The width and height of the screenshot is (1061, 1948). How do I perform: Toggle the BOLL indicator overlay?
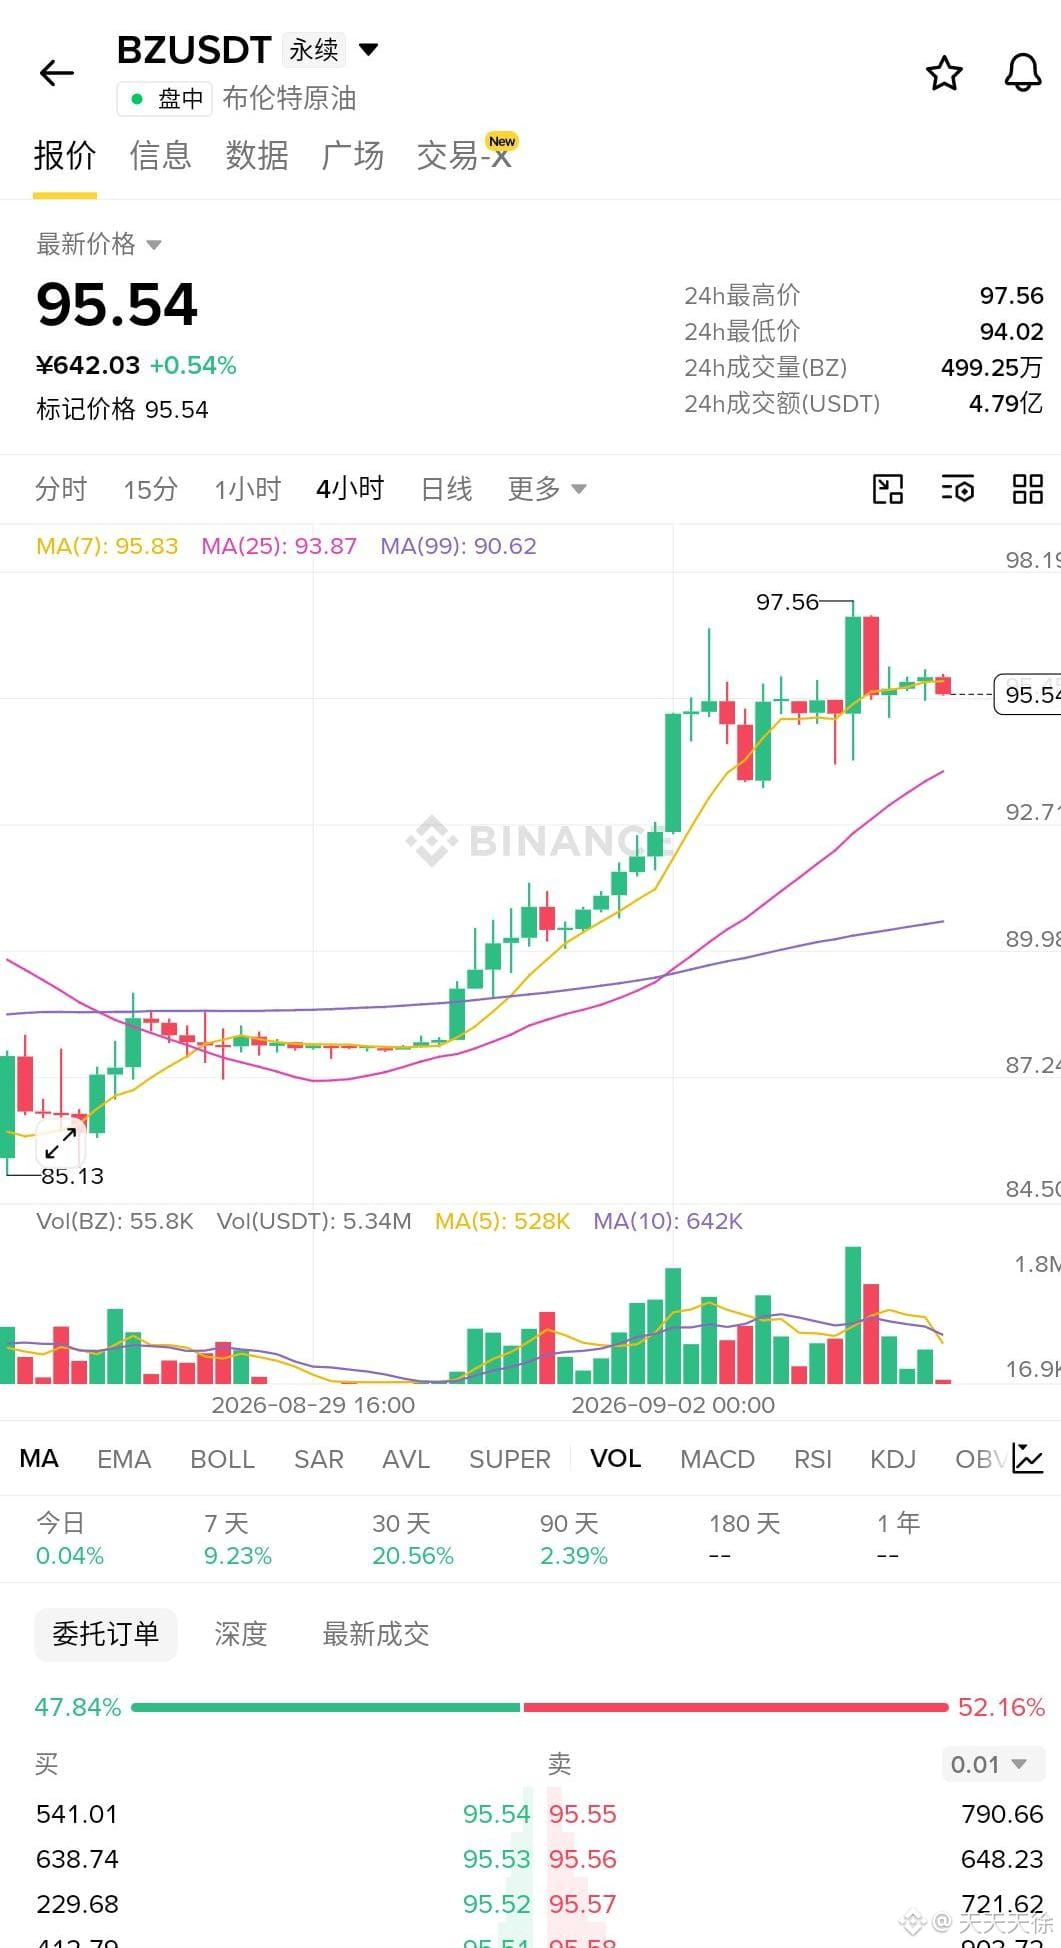point(222,1459)
